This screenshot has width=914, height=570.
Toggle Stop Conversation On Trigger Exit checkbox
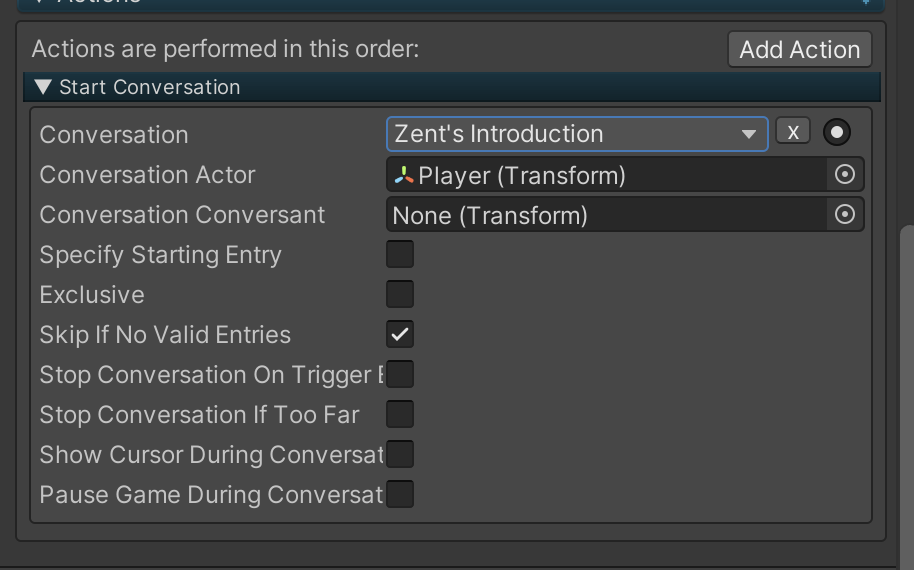pos(400,374)
